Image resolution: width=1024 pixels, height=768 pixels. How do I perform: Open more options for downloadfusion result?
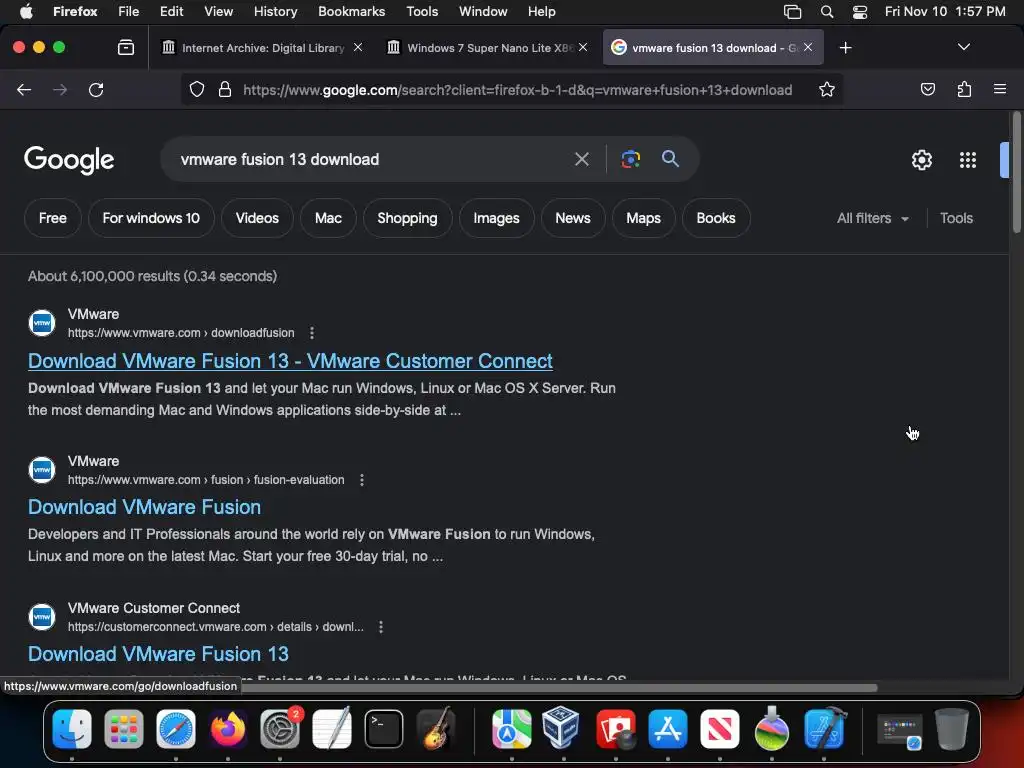(312, 333)
